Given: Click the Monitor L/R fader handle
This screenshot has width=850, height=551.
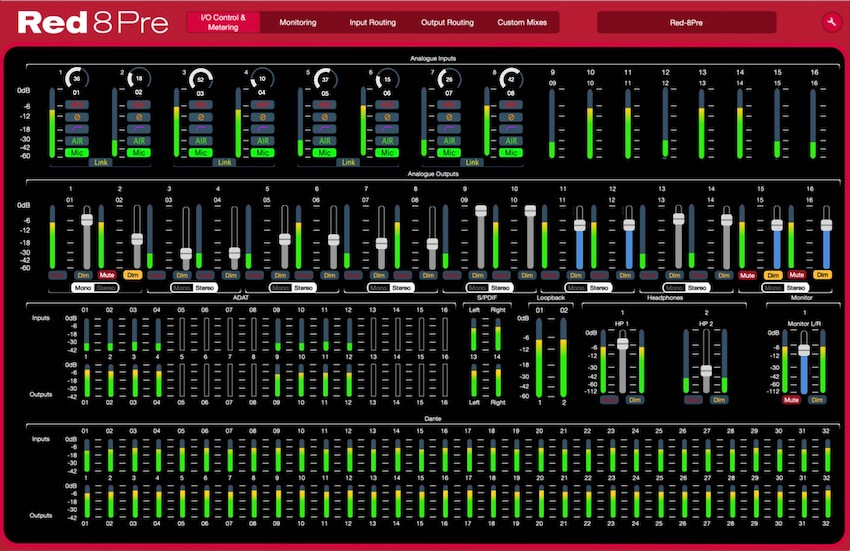Looking at the screenshot, I should point(804,350).
